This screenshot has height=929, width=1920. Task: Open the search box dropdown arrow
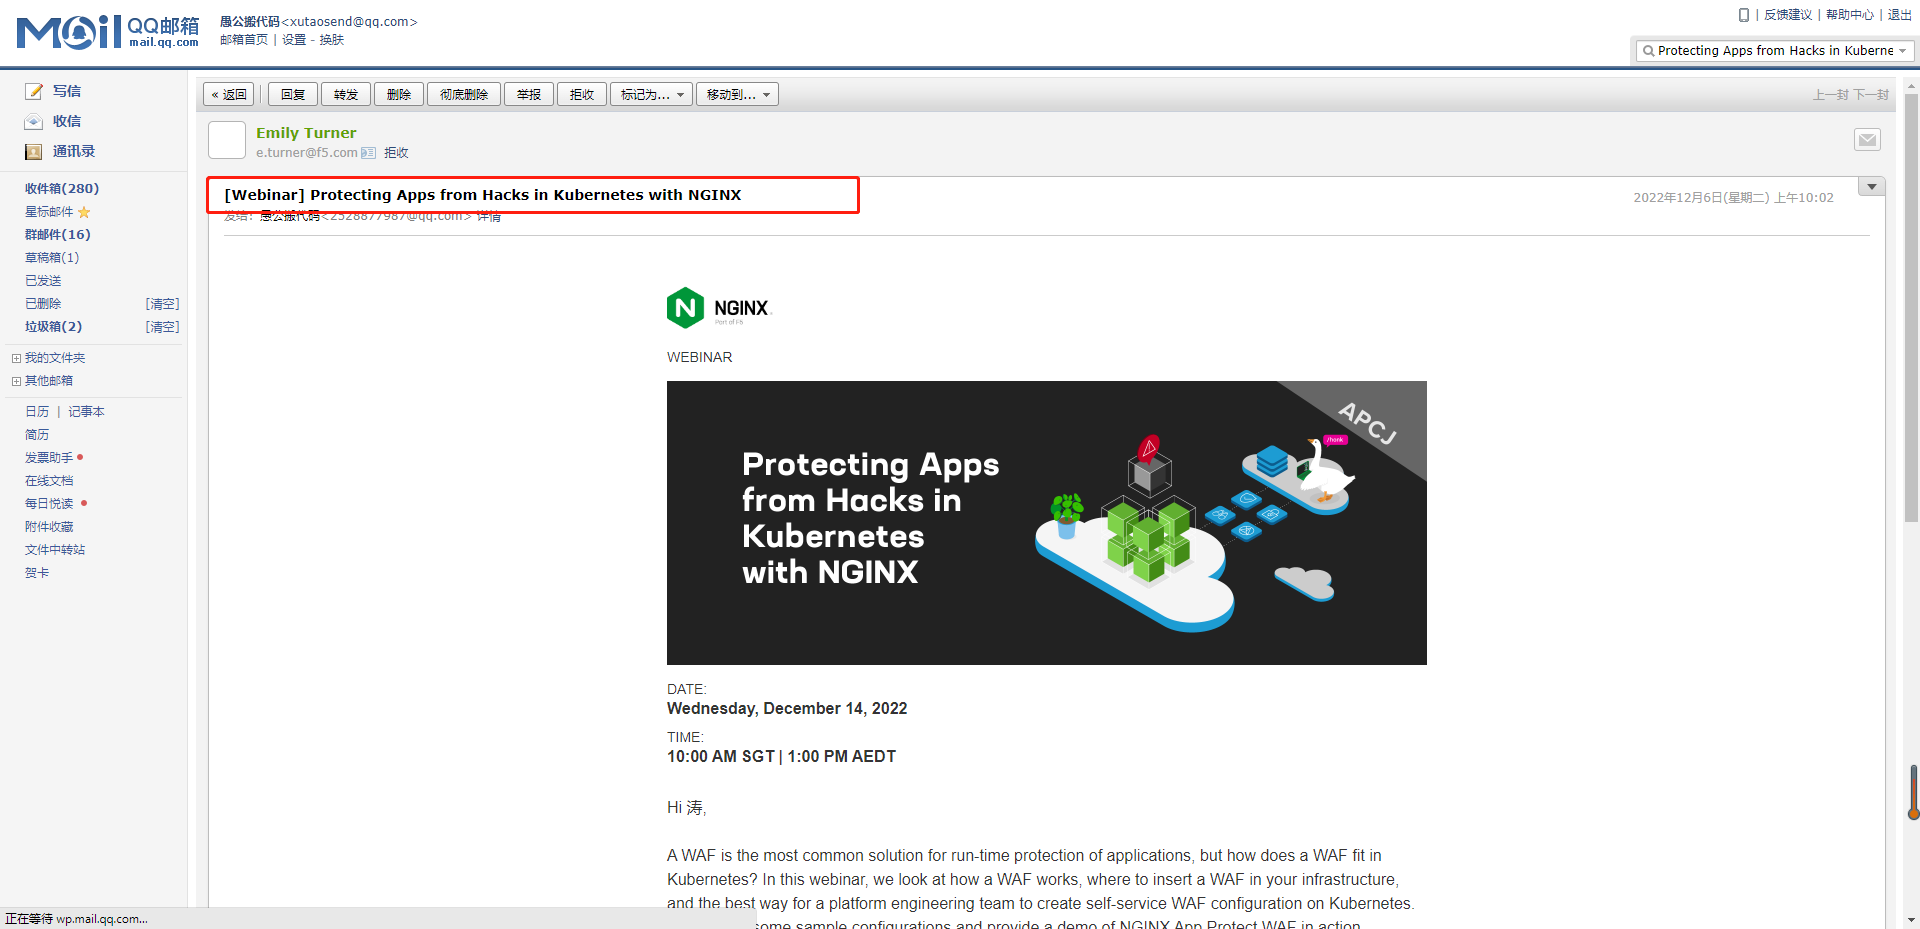click(1902, 51)
